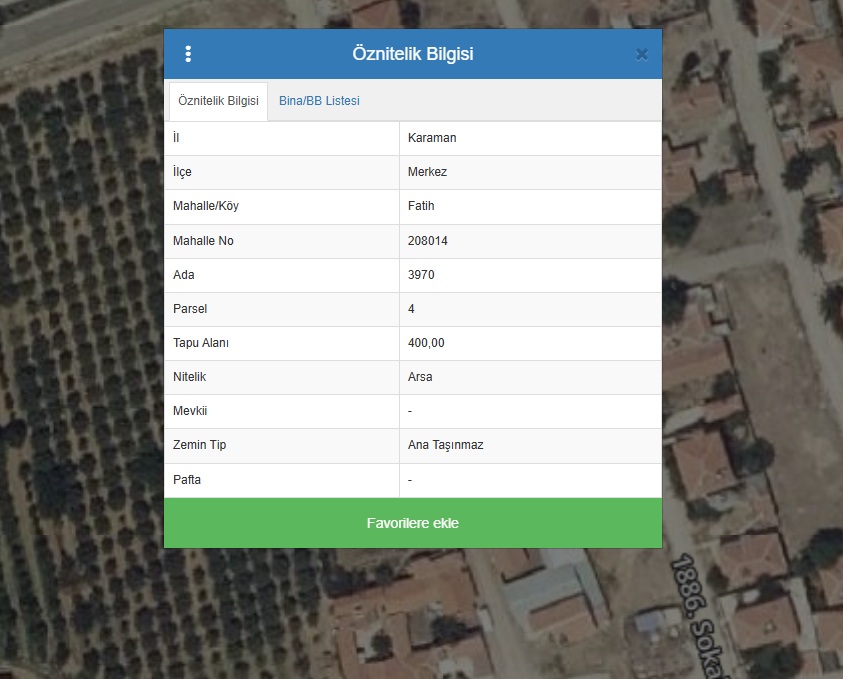Click the Mevkii row label

pos(190,411)
